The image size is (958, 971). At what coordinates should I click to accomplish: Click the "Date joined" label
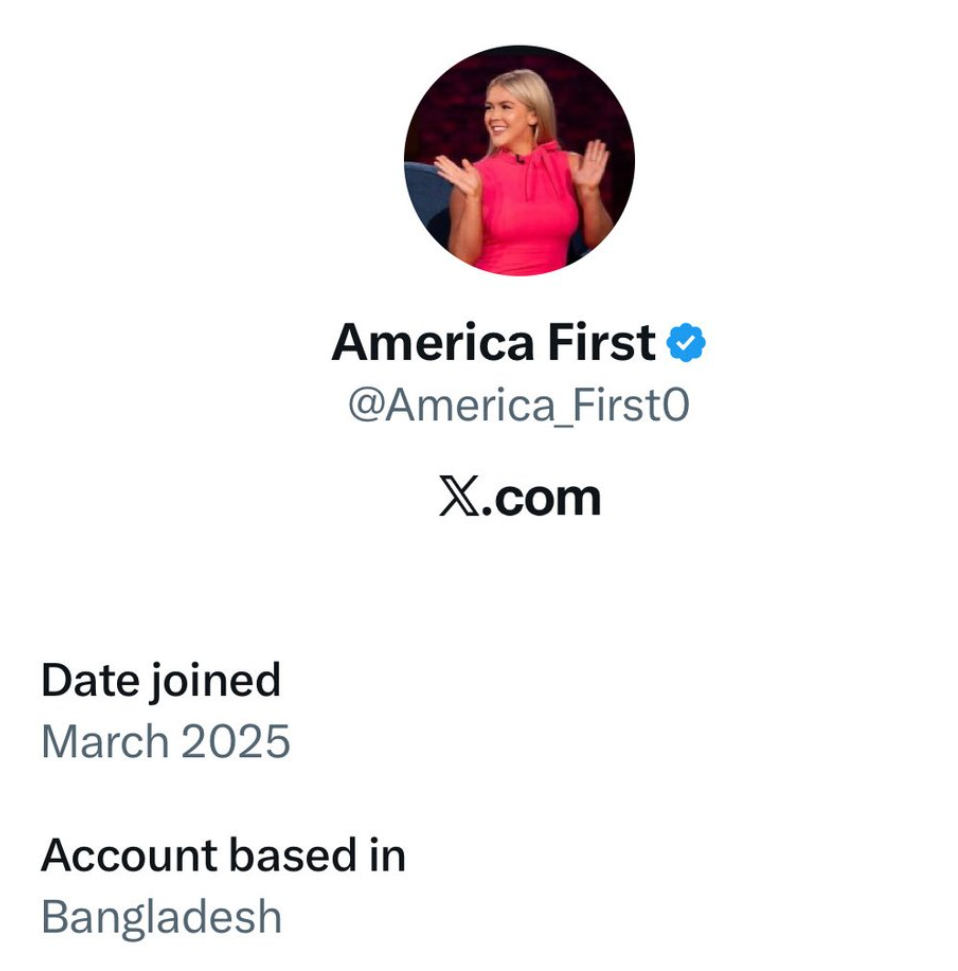pyautogui.click(x=161, y=680)
